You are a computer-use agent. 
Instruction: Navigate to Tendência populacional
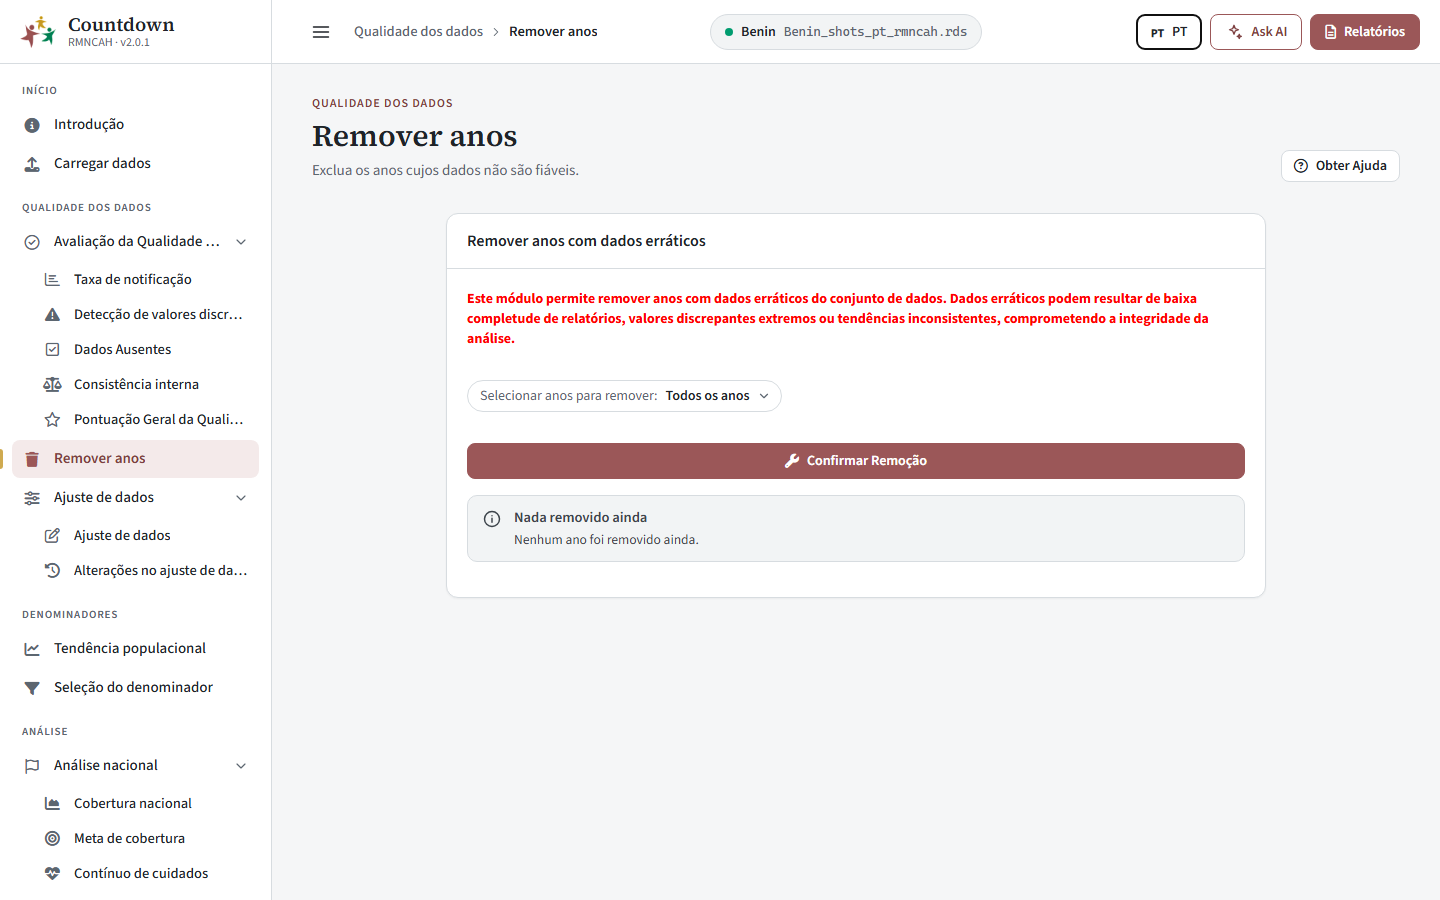click(x=135, y=649)
